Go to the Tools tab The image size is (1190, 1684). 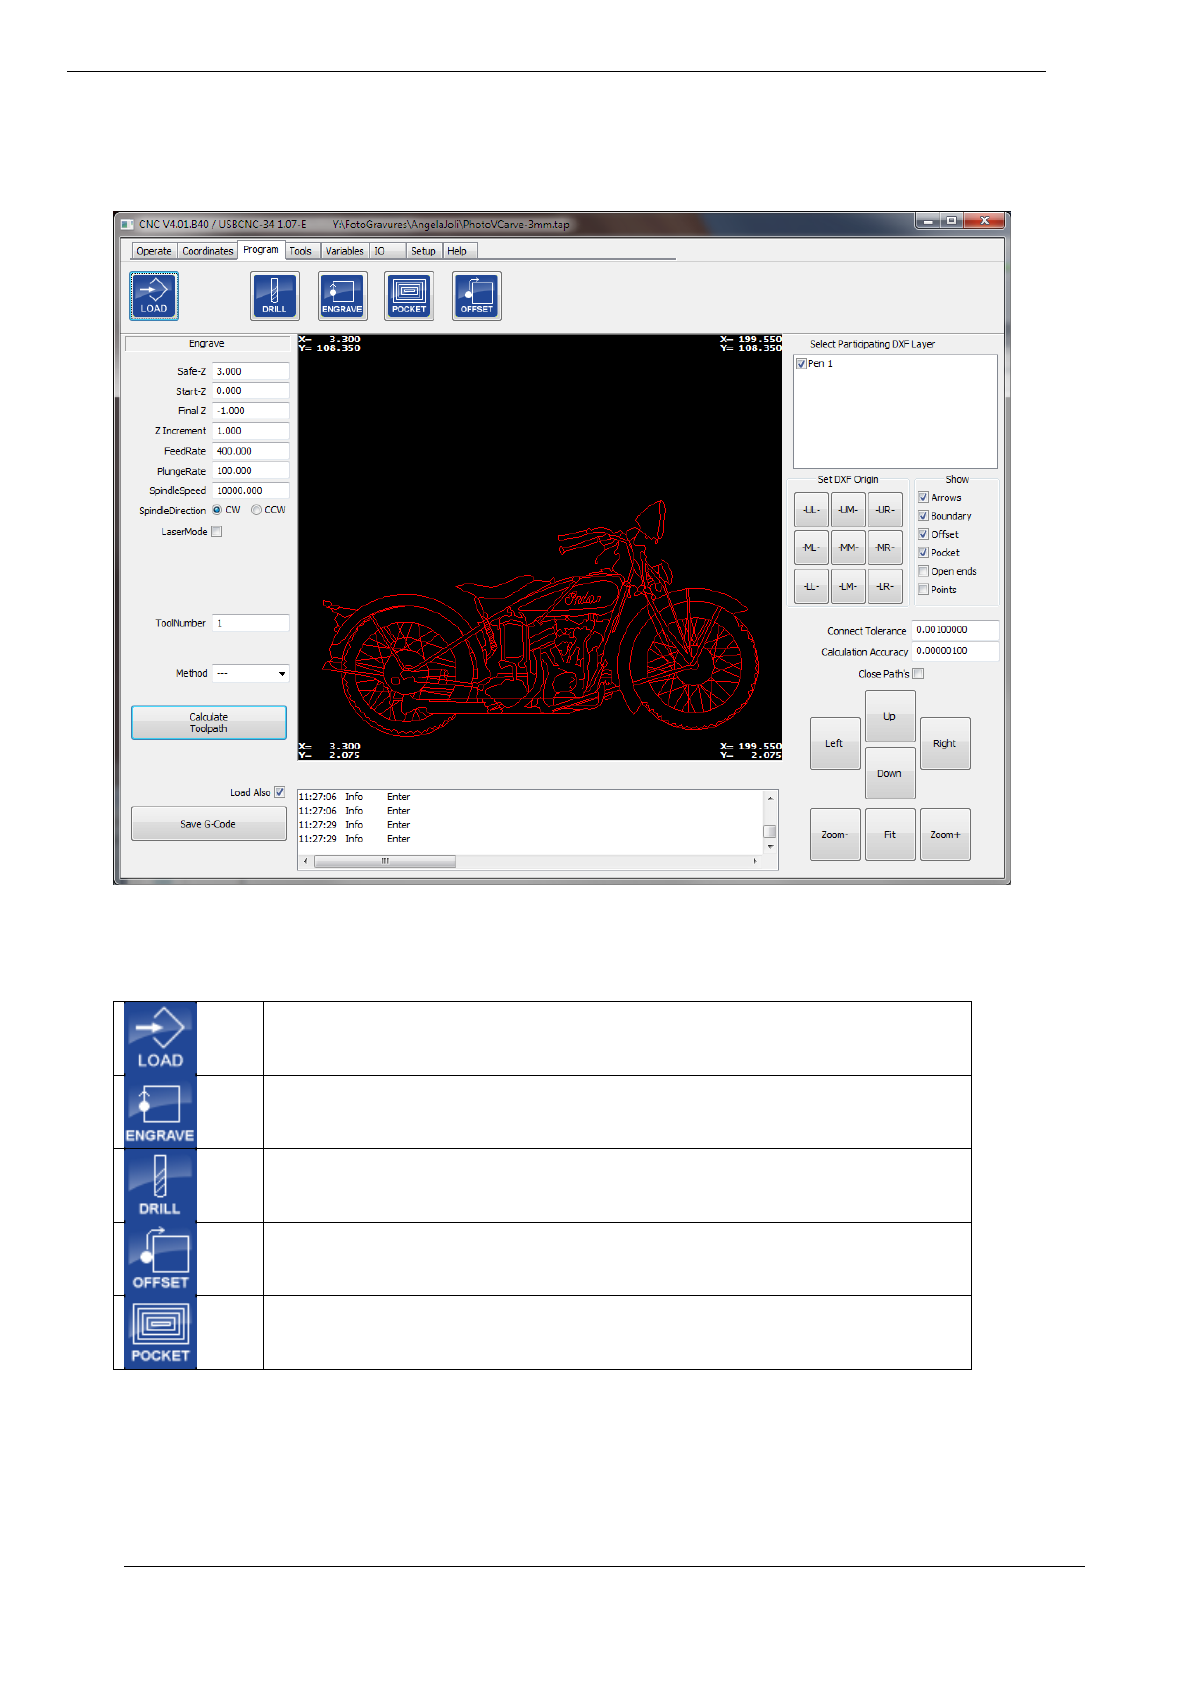(x=301, y=251)
